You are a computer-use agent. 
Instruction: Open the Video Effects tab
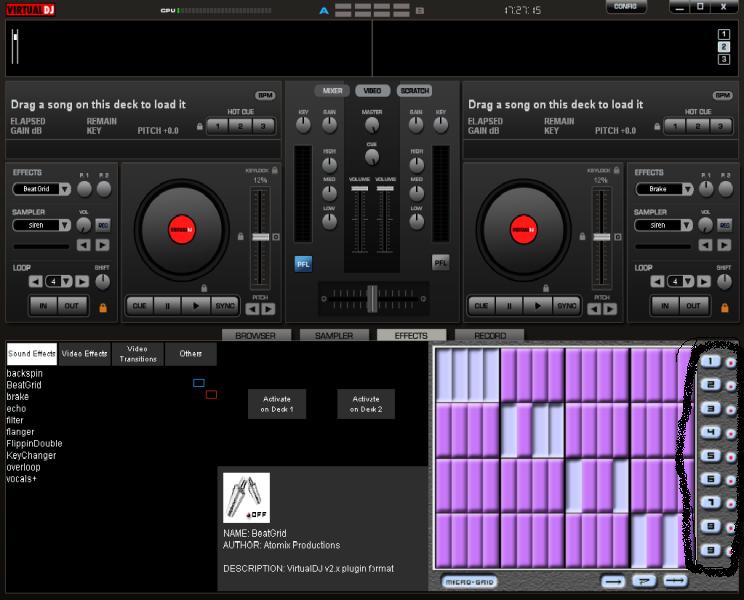pyautogui.click(x=84, y=354)
